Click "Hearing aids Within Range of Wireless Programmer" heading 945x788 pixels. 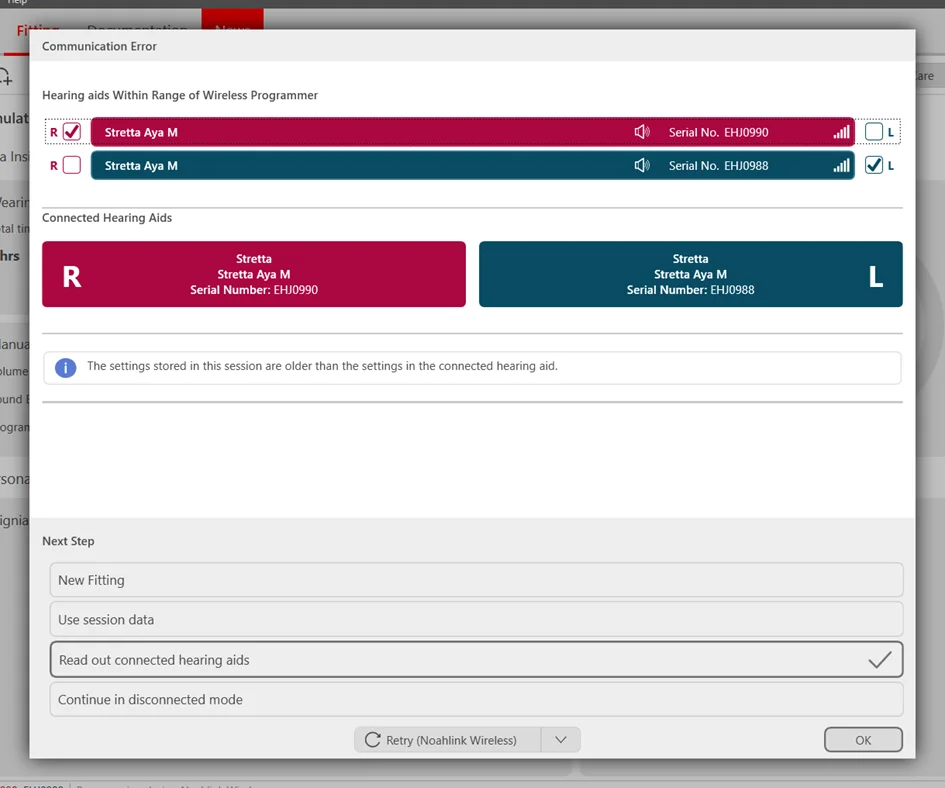(180, 95)
